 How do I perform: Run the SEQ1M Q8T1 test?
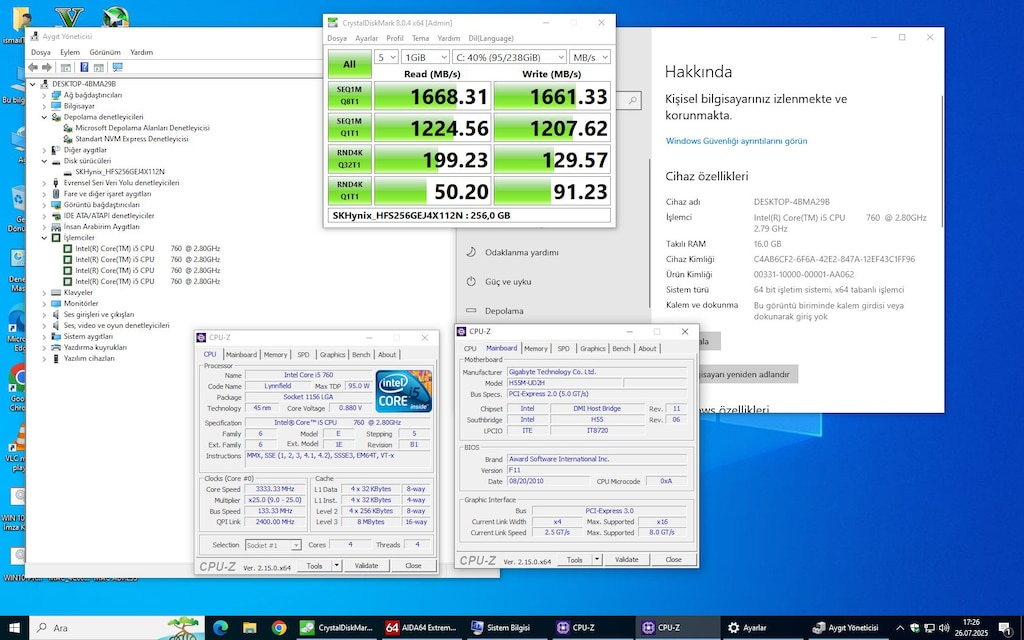click(349, 96)
